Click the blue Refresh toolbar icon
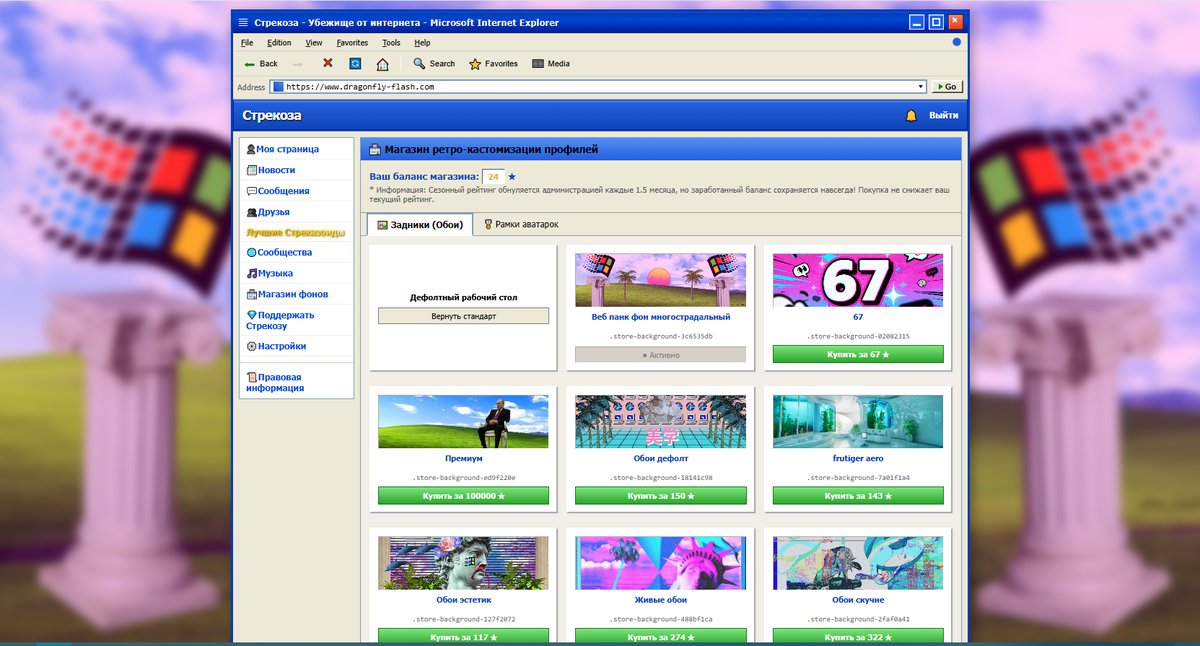This screenshot has height=646, width=1200. click(355, 63)
